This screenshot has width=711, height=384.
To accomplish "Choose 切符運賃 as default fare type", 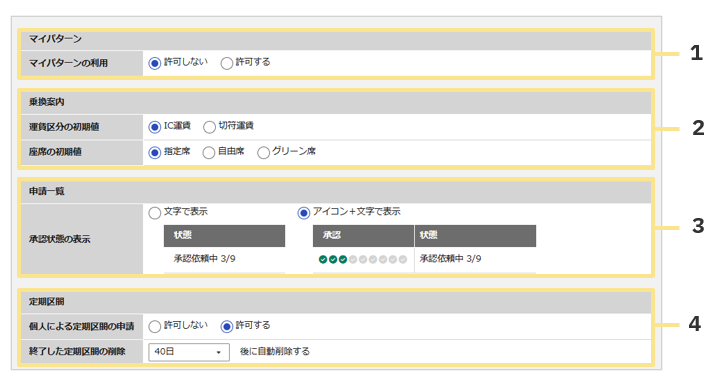I will (x=209, y=127).
